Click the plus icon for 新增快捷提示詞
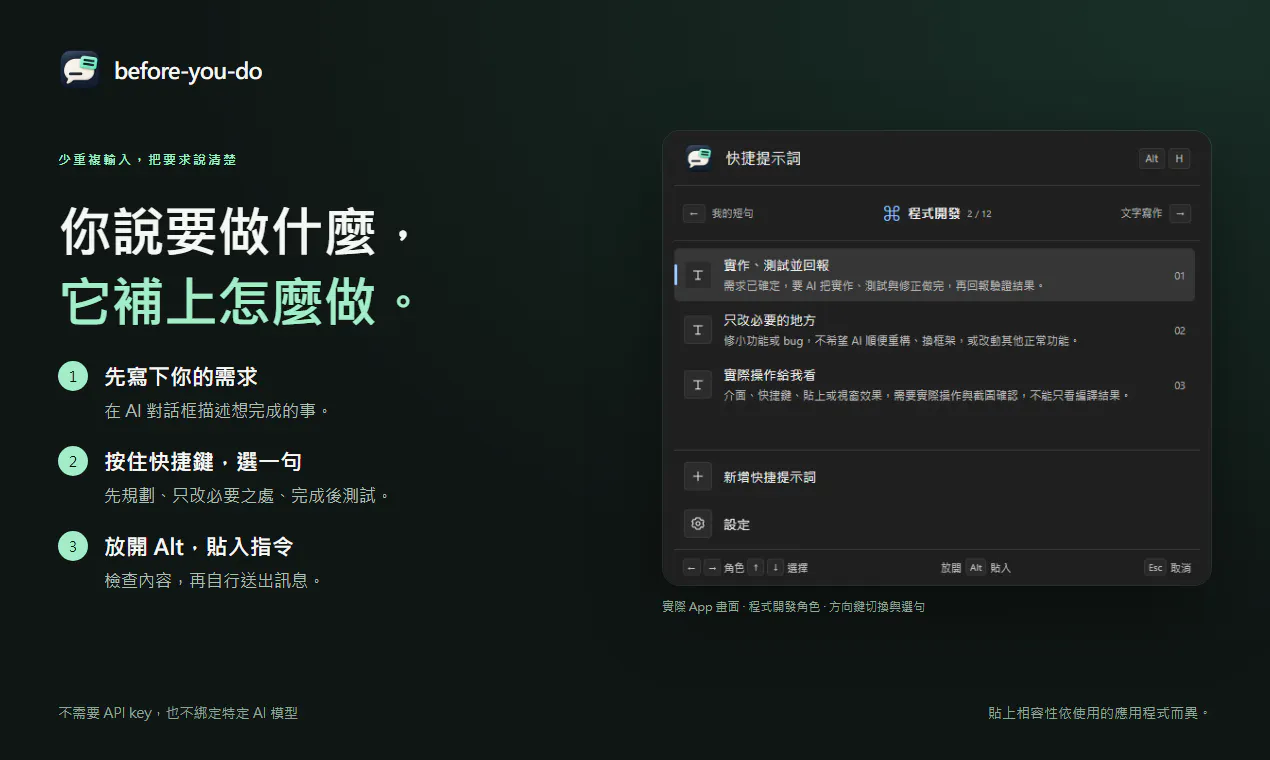1270x760 pixels. click(x=698, y=477)
